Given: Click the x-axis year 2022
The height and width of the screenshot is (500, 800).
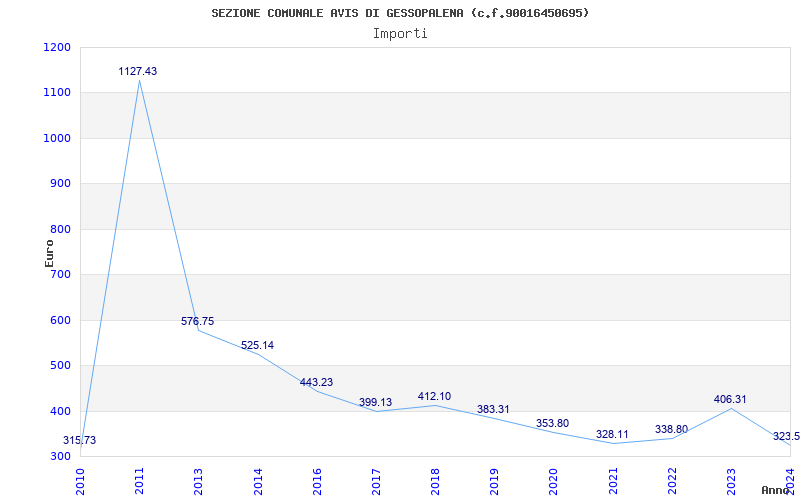Looking at the screenshot, I should coord(672,481).
